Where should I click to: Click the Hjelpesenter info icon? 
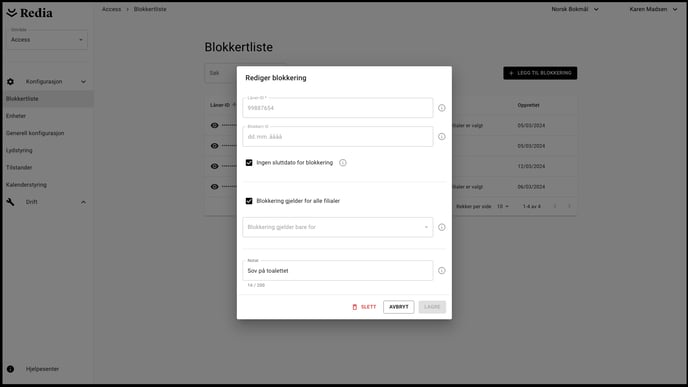11,369
